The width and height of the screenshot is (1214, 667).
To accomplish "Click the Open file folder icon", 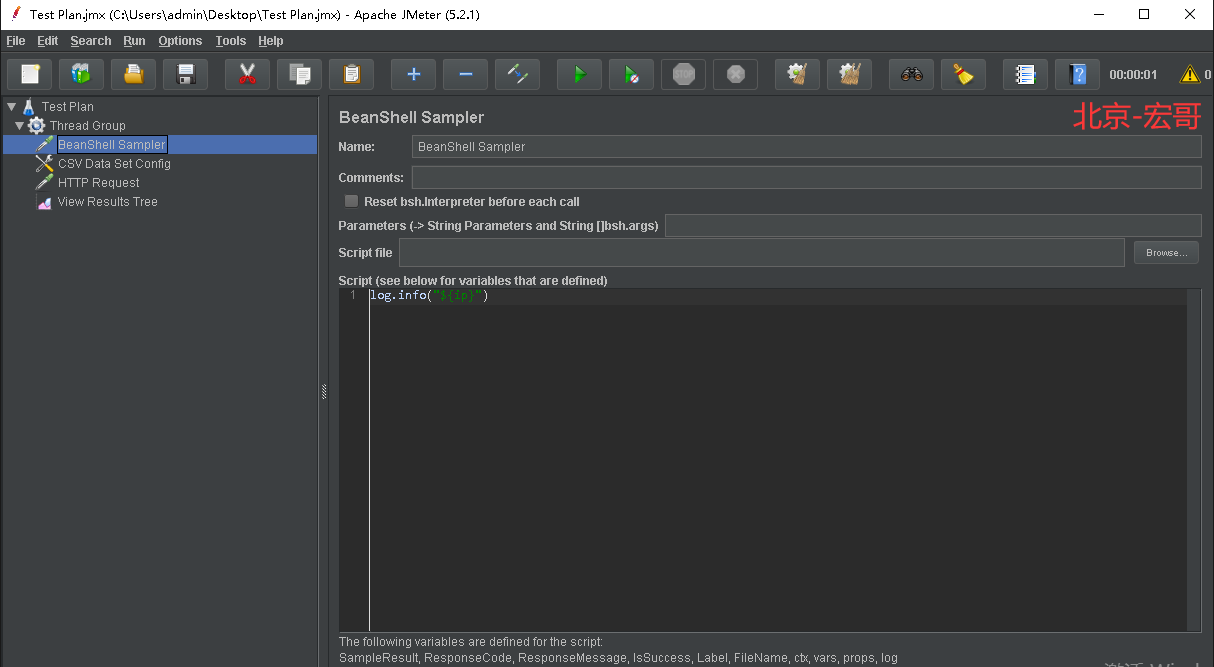I will 133,74.
